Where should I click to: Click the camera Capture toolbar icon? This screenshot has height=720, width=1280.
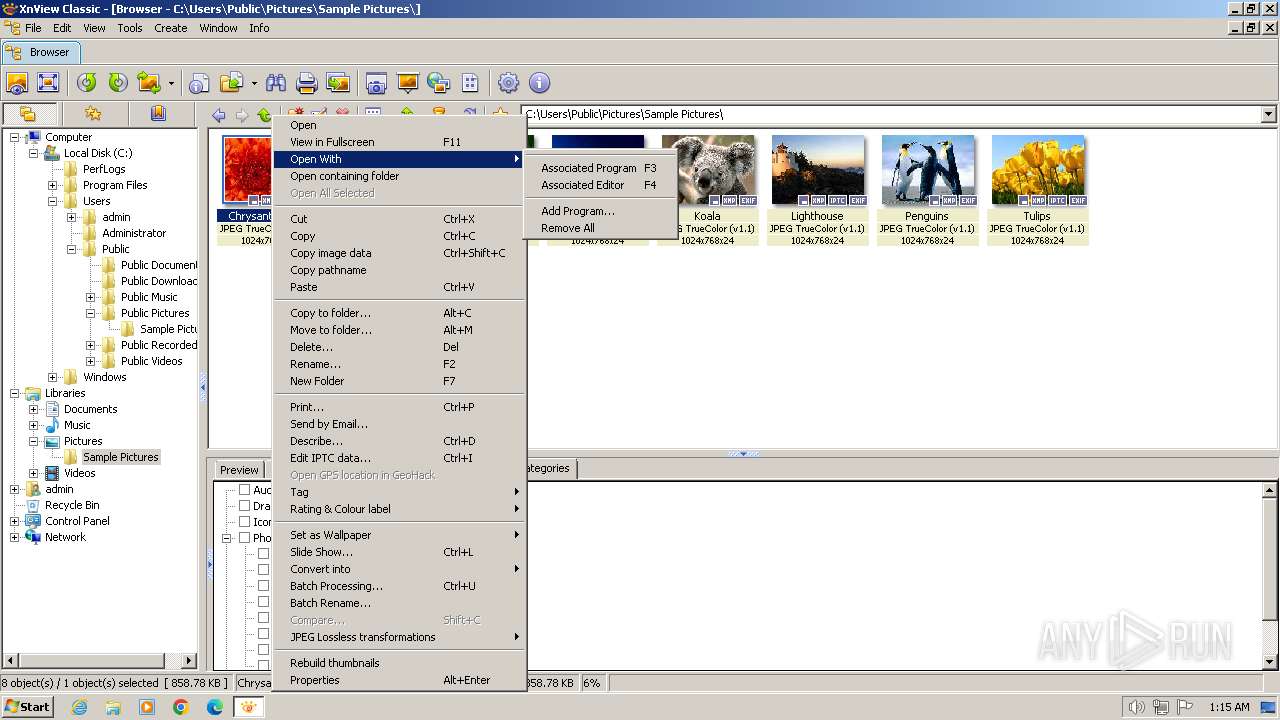pos(376,83)
